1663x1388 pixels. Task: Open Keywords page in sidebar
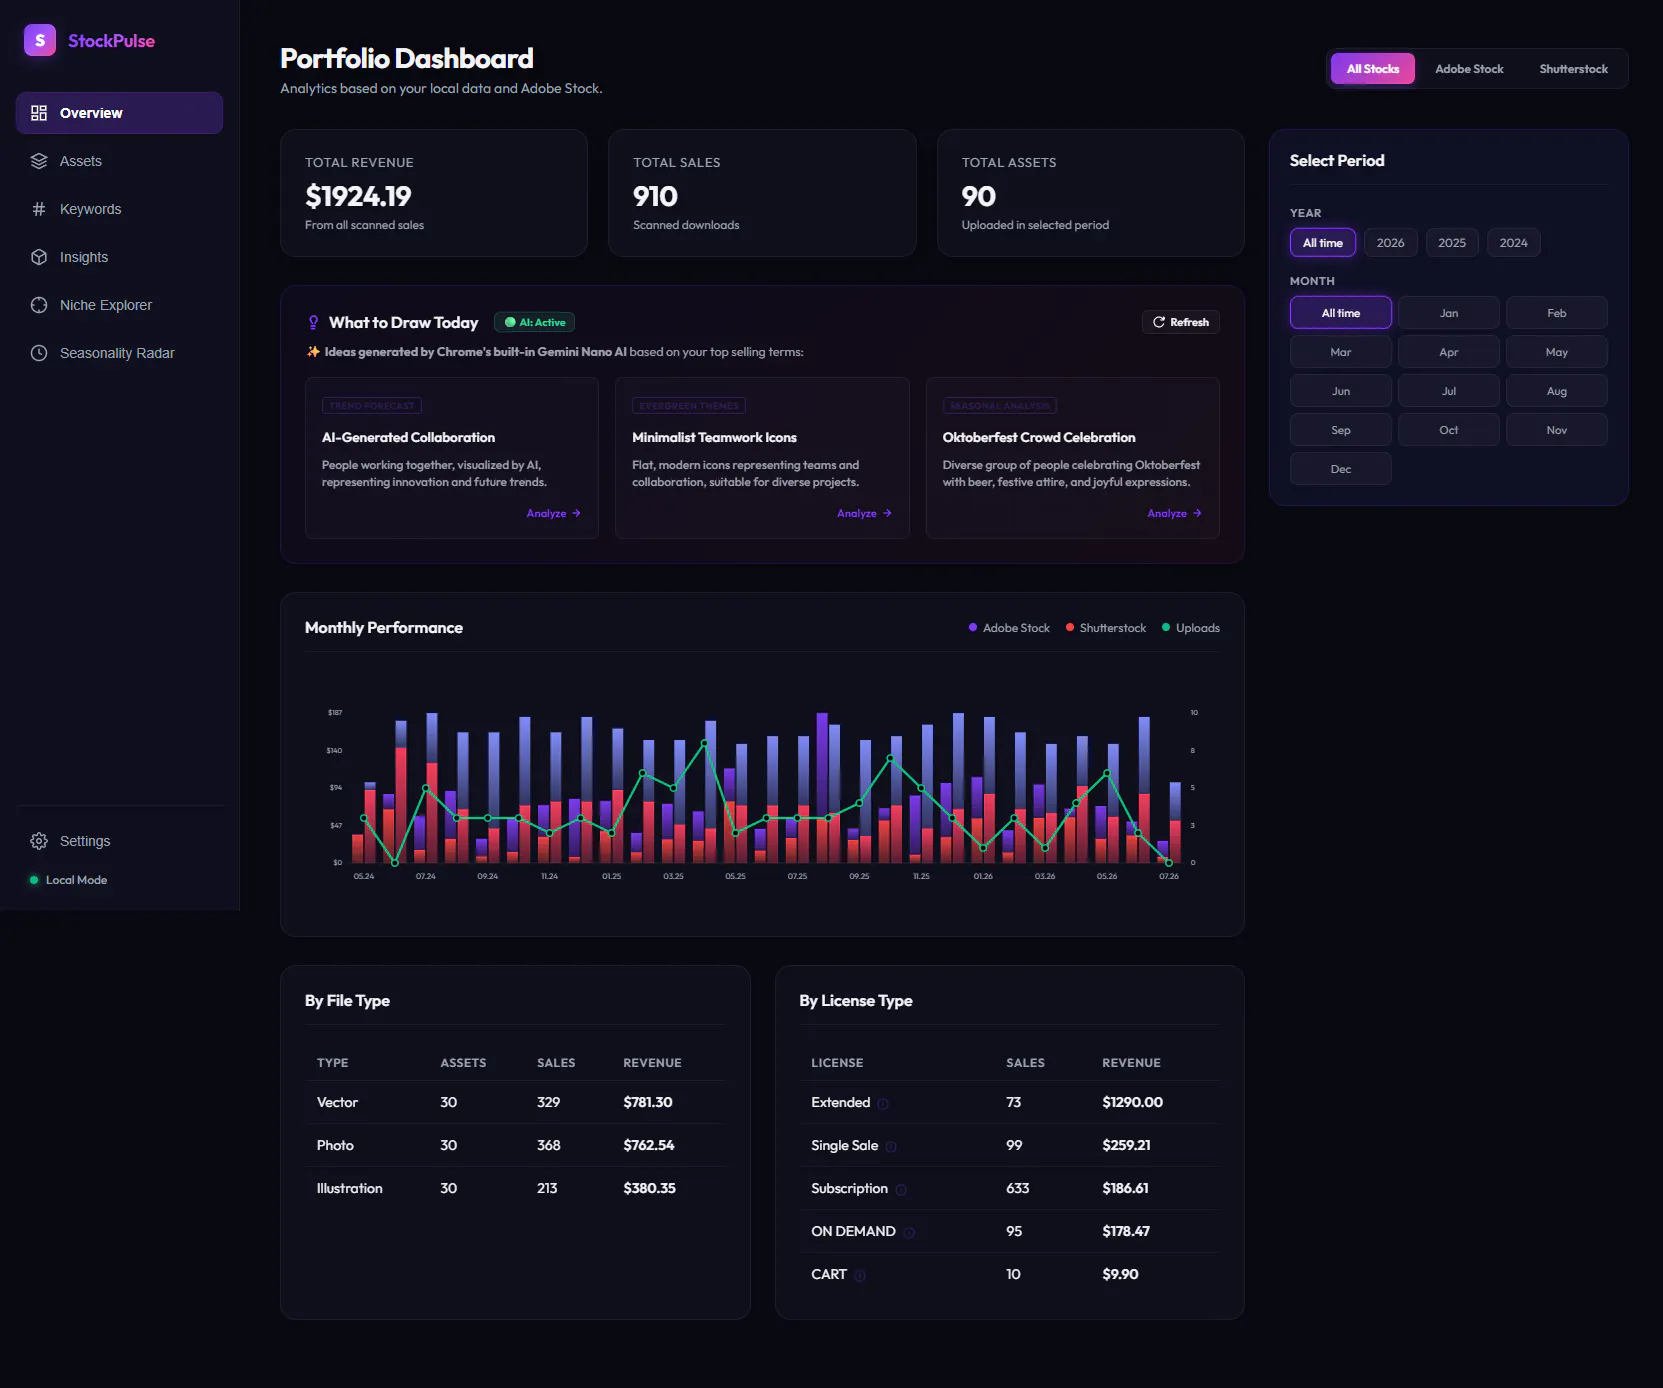[x=119, y=209]
